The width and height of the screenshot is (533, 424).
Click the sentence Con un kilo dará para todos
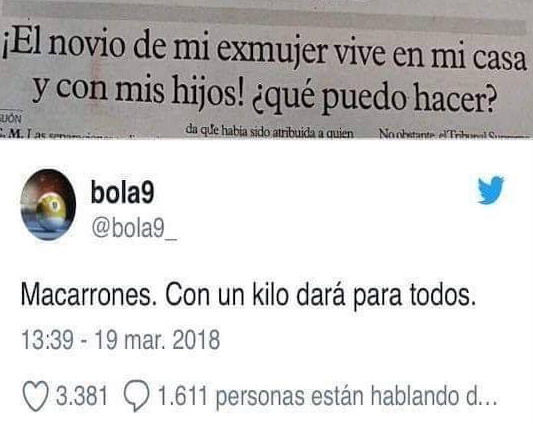pyautogui.click(x=320, y=295)
